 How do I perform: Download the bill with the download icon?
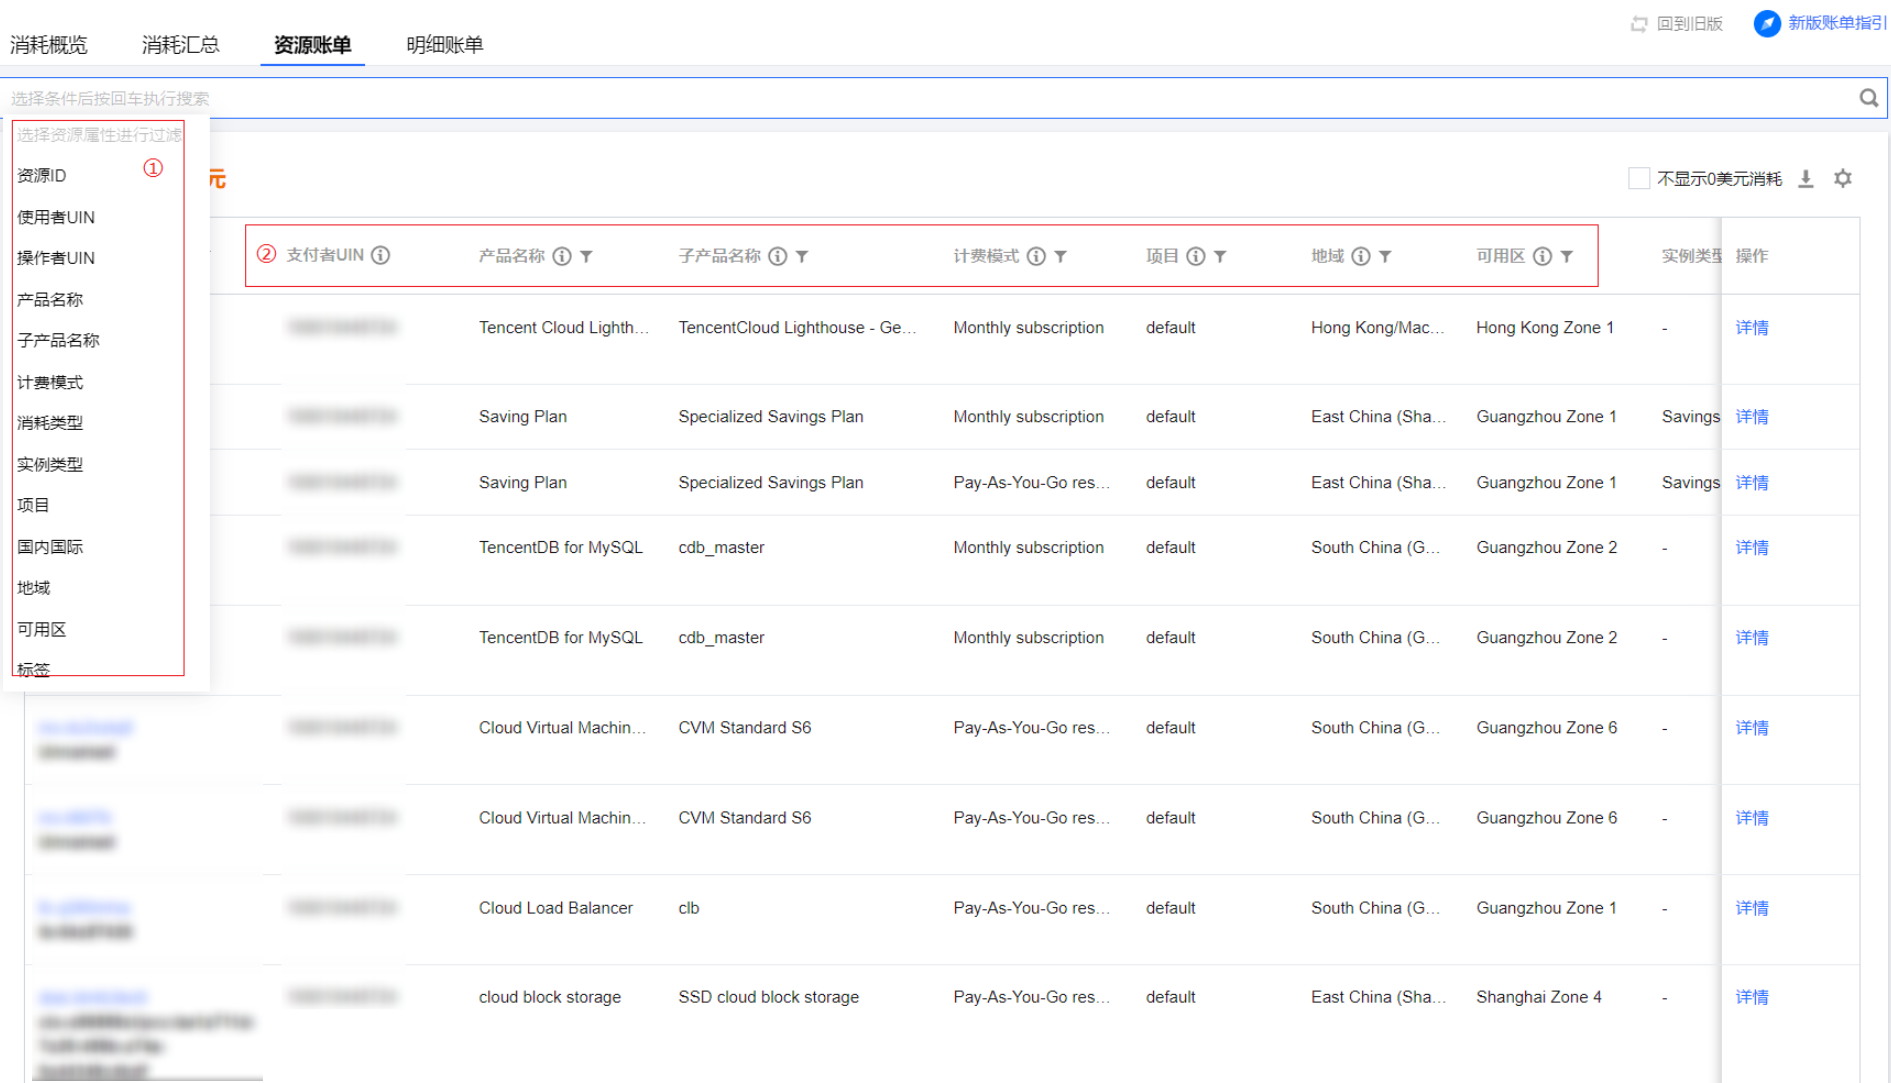coord(1805,179)
